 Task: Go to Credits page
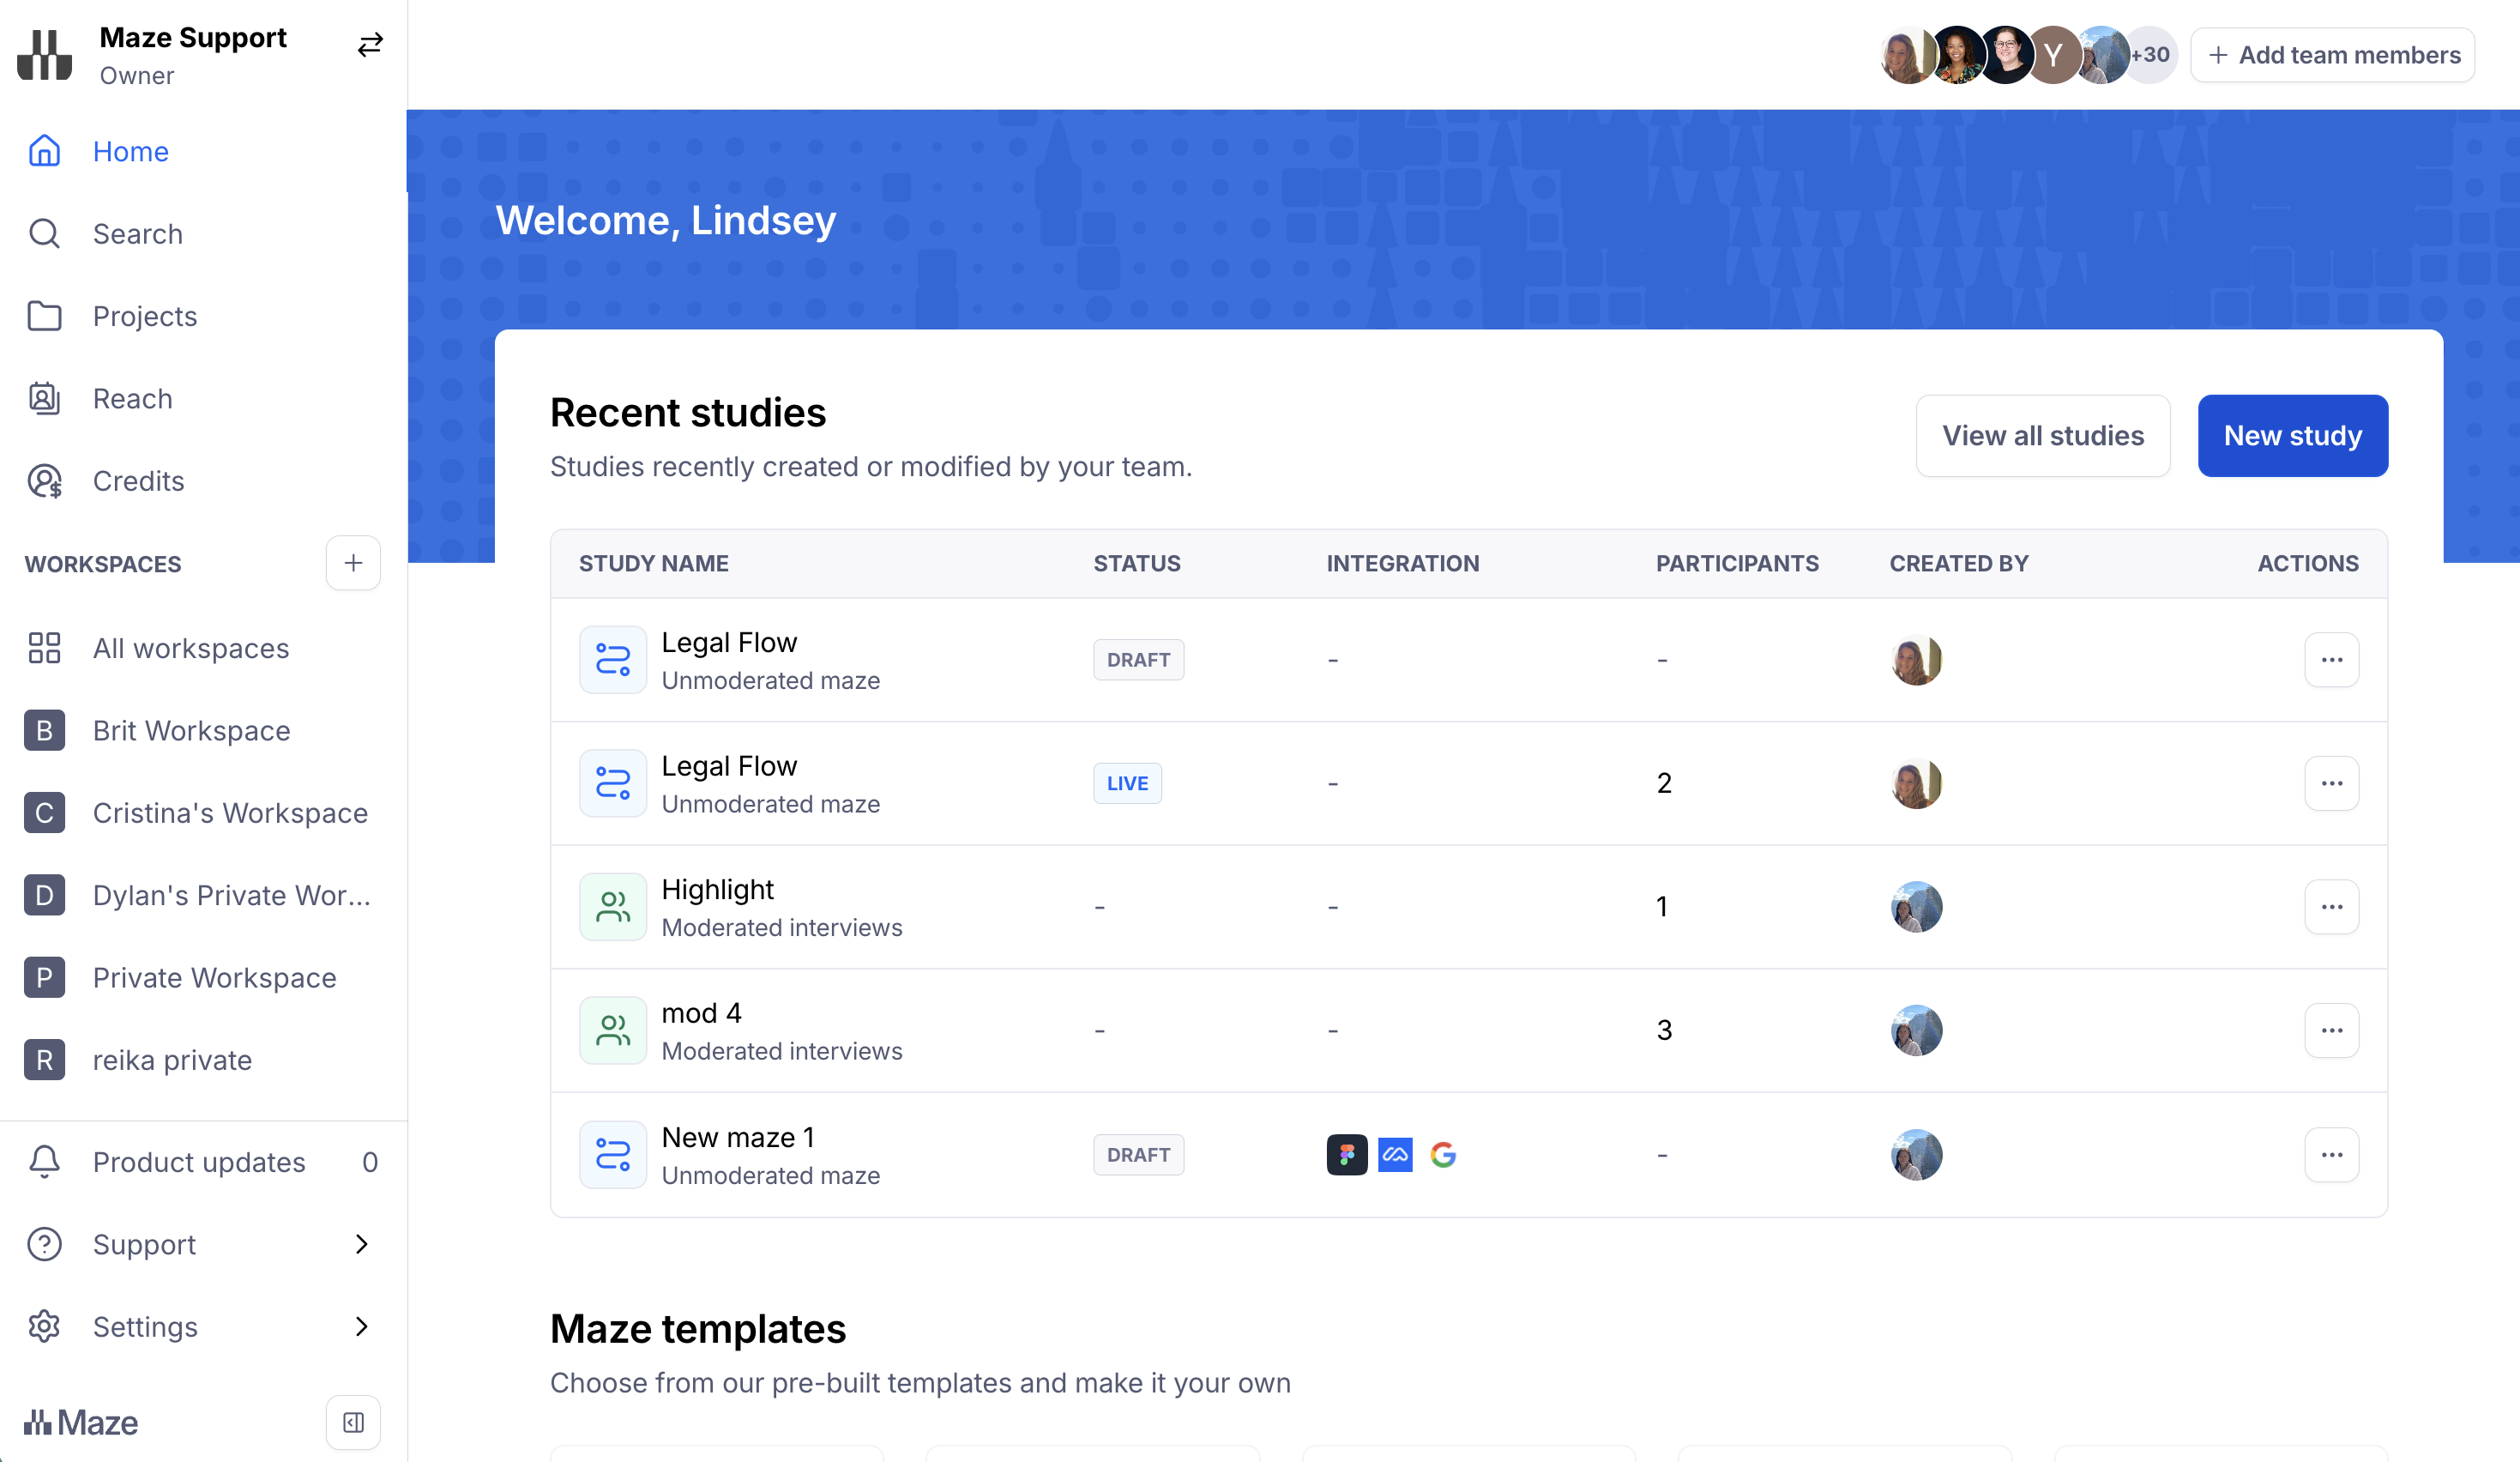[138, 481]
